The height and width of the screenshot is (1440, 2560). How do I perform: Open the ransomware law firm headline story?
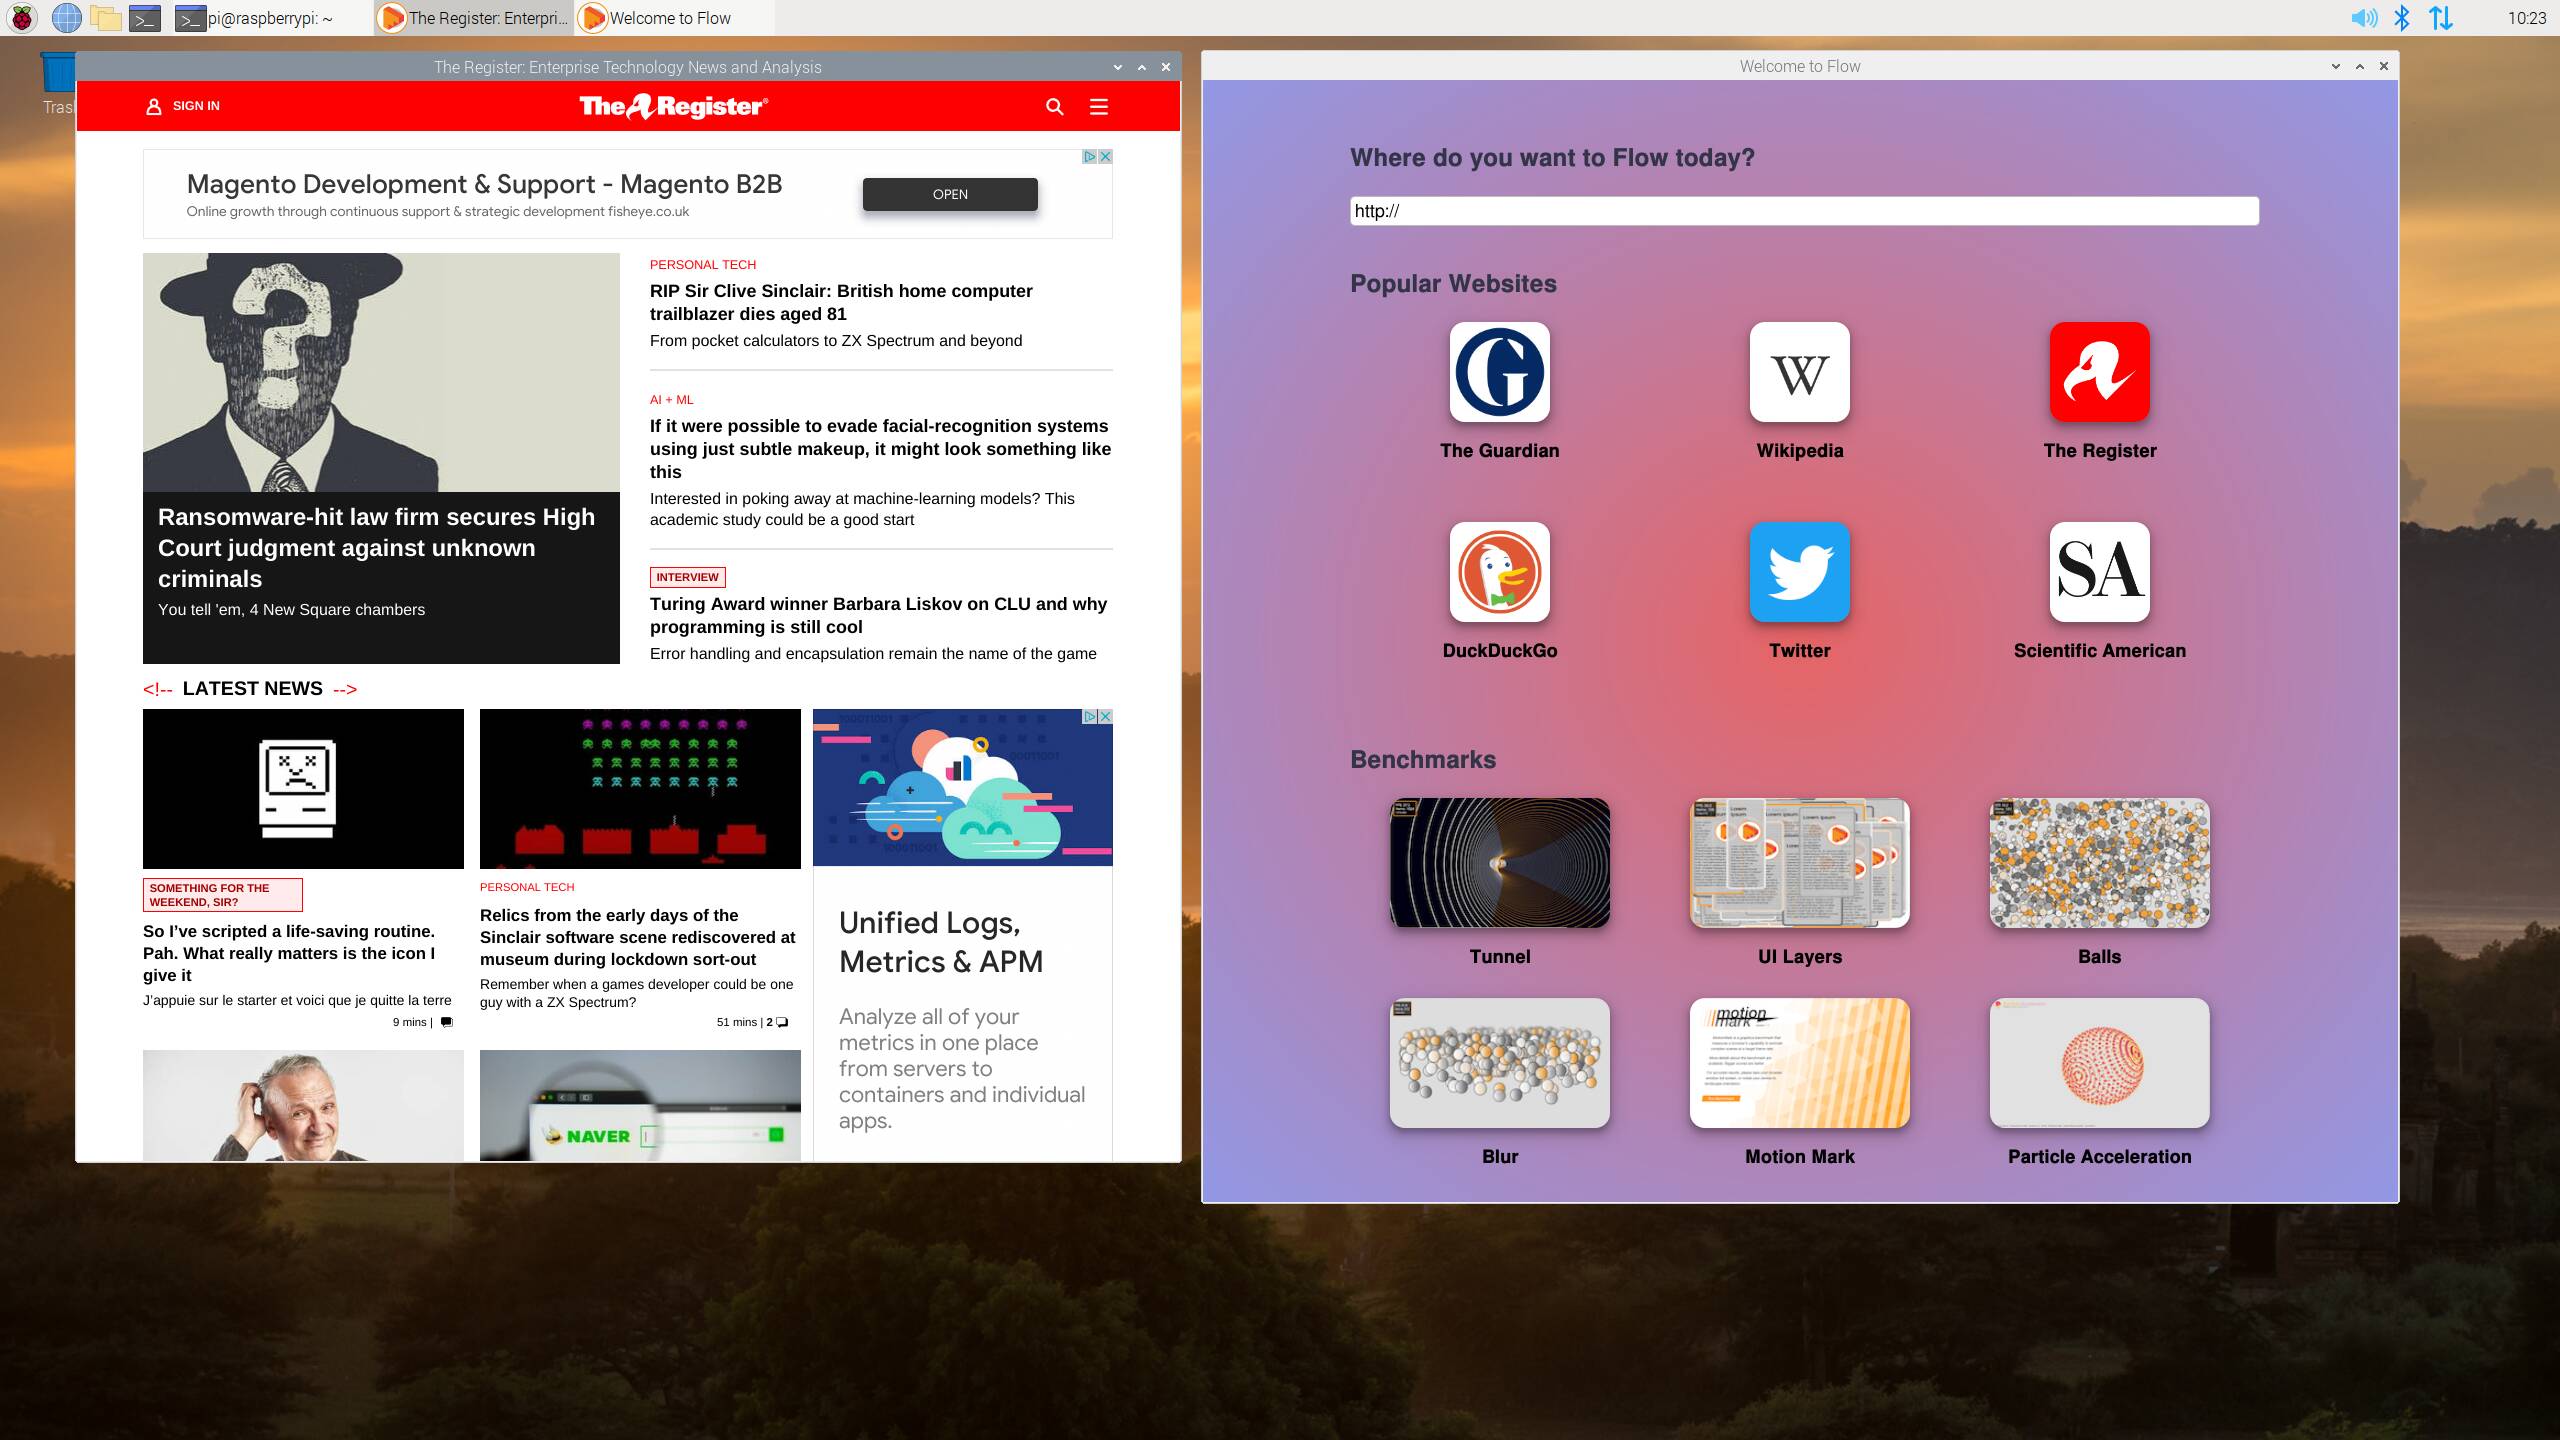tap(376, 547)
